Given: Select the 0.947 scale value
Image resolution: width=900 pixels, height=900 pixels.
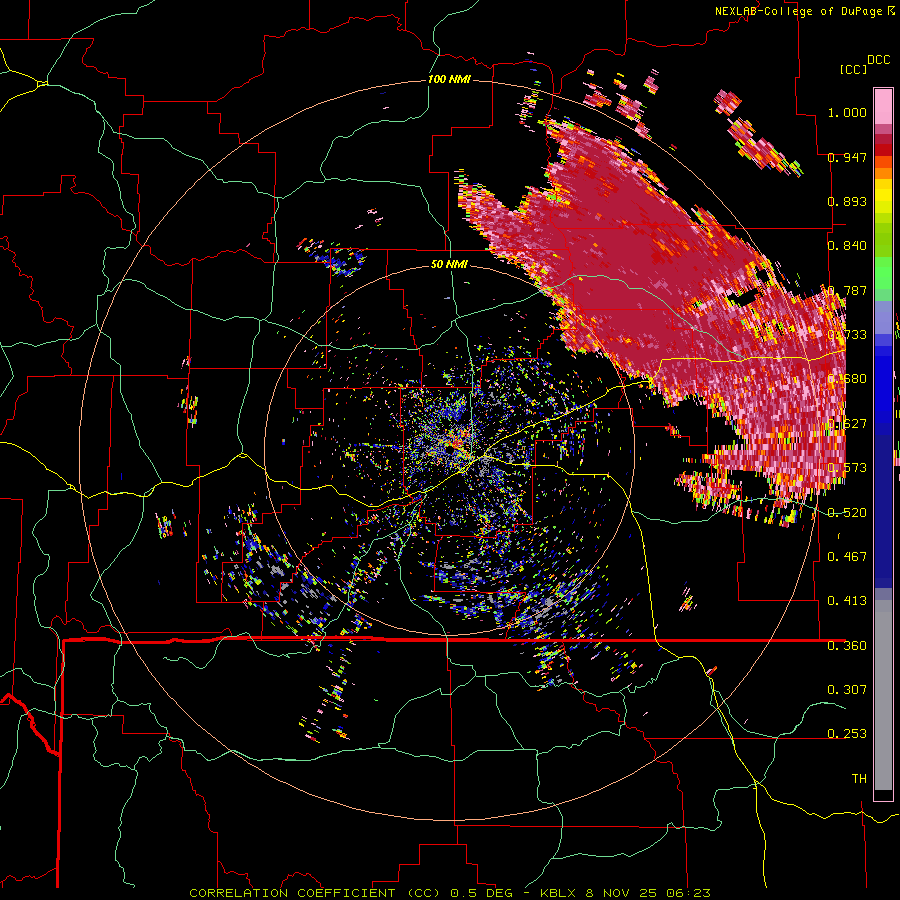Looking at the screenshot, I should pyautogui.click(x=847, y=157).
